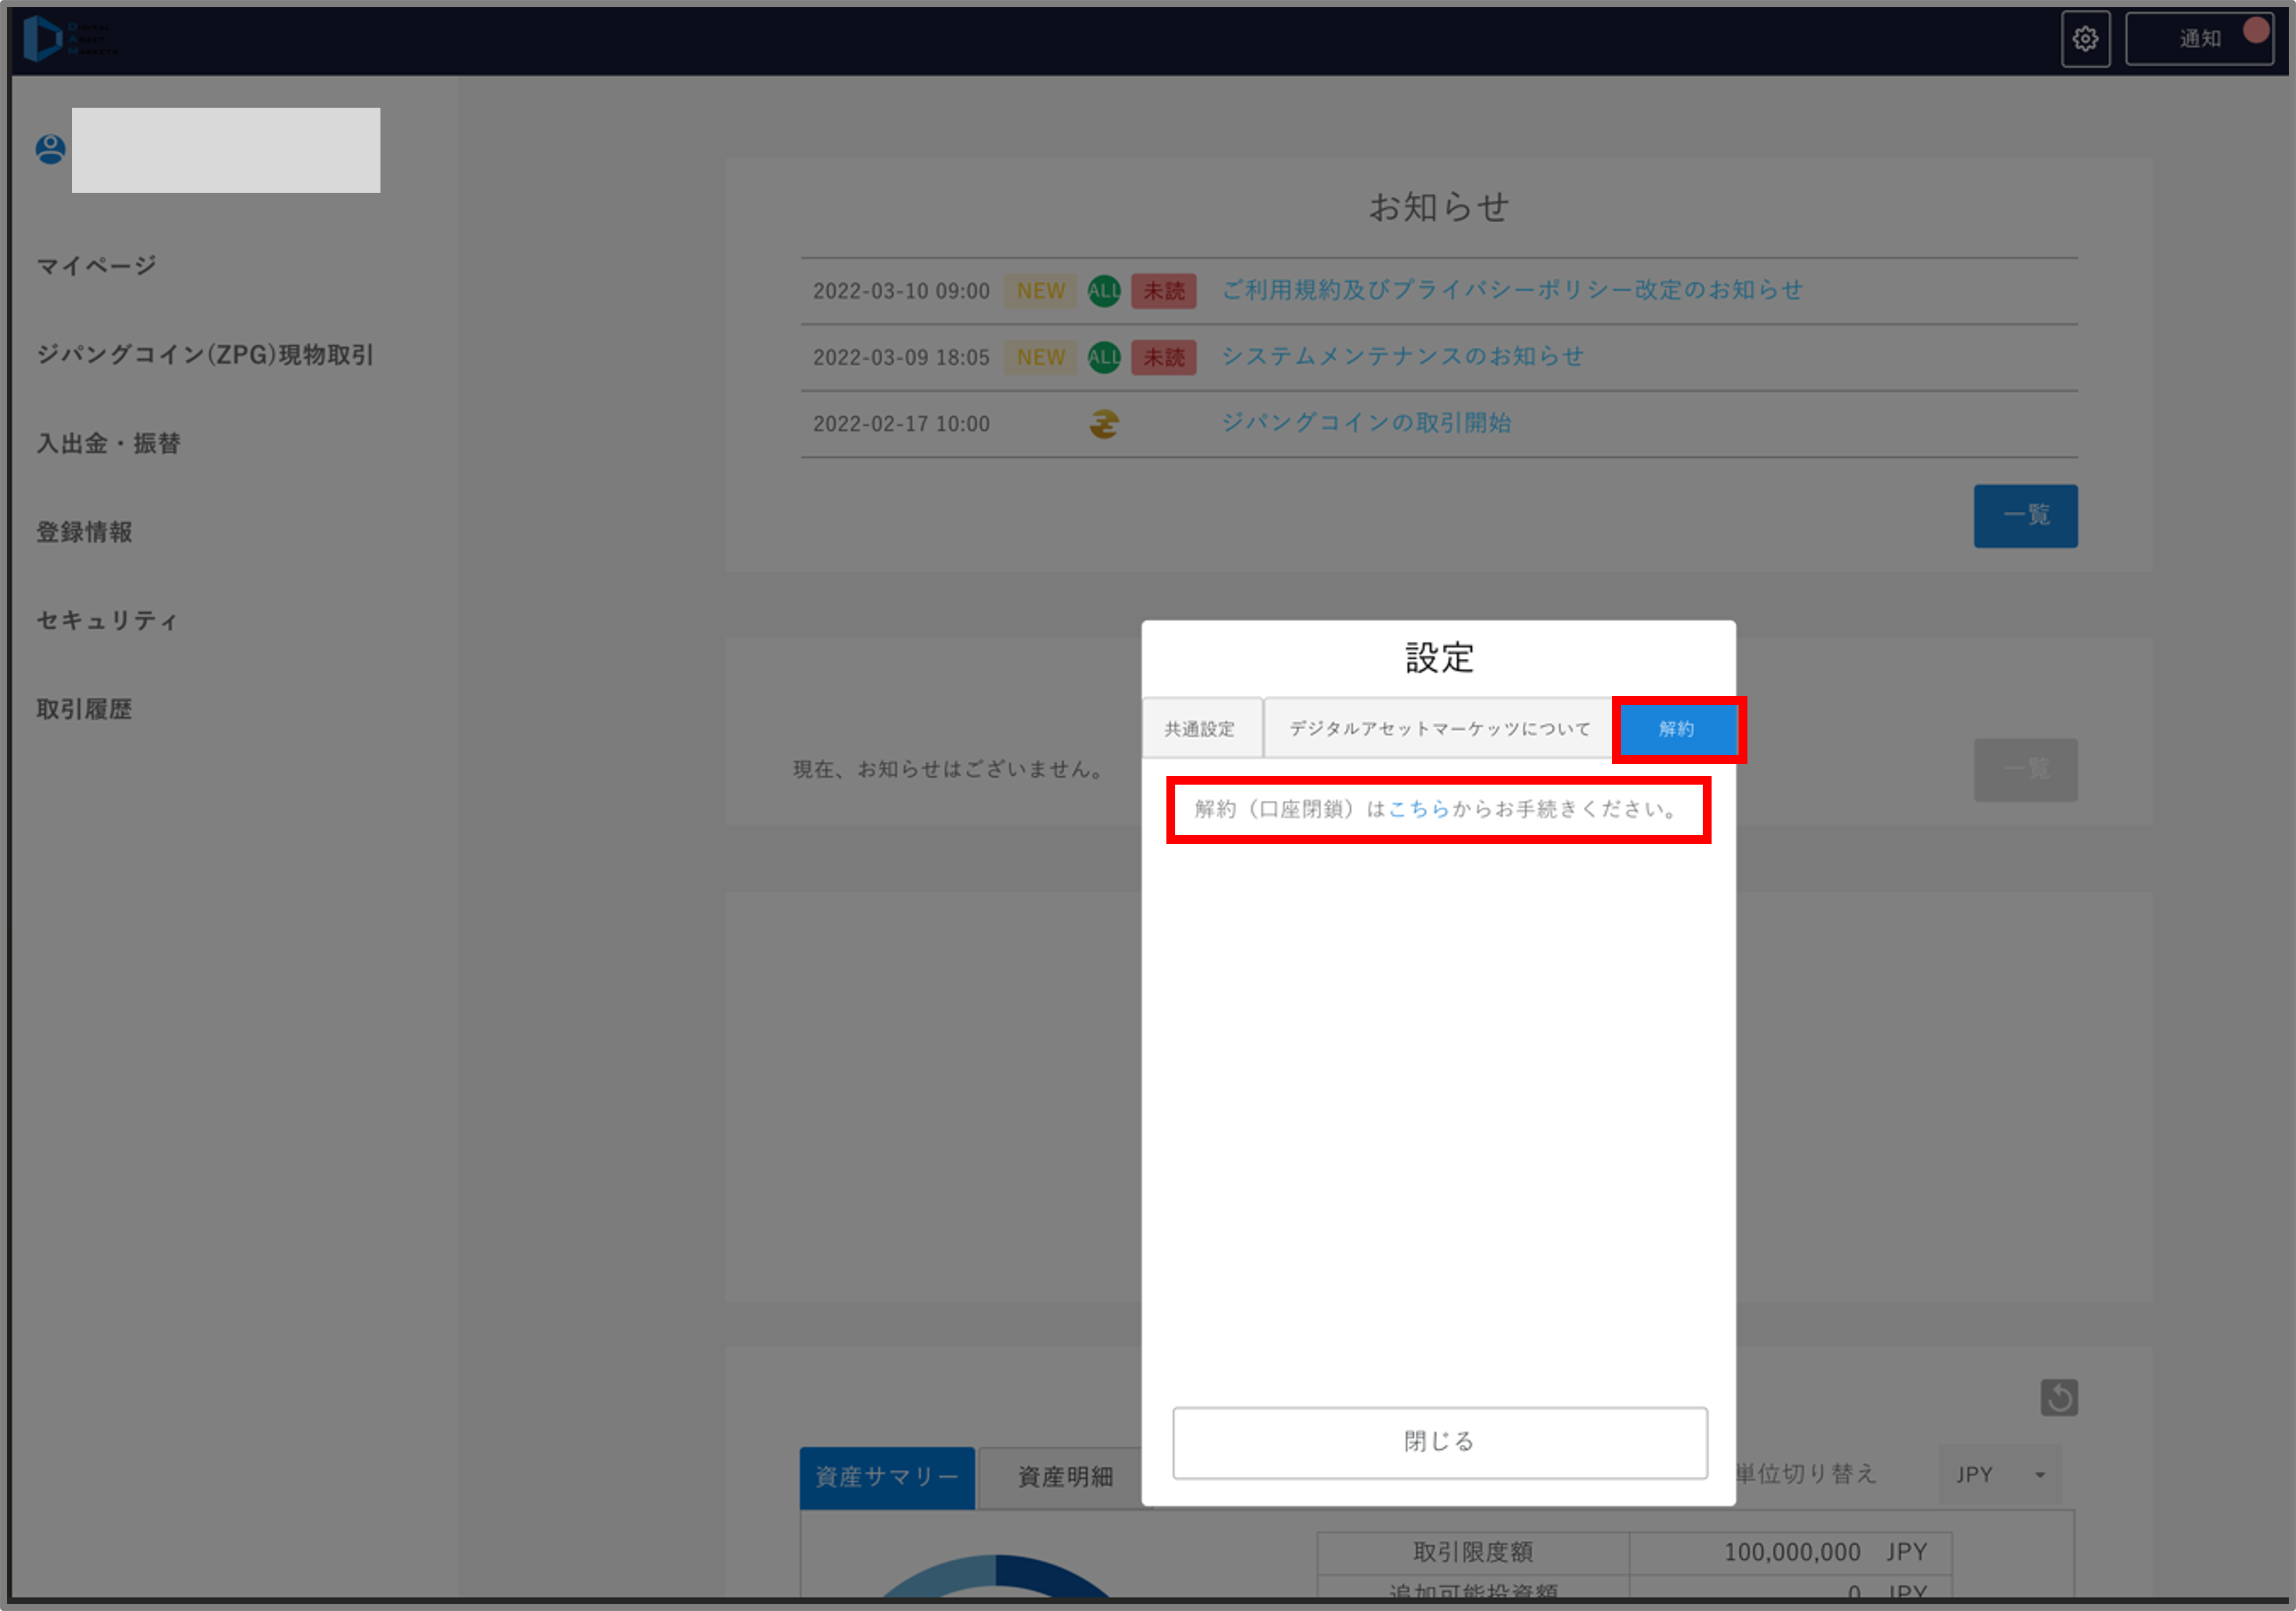This screenshot has width=2296, height=1611.
Task: Open ご利用規約及びプライバシーポリシー改定のお知らせ notice
Action: tap(1512, 290)
